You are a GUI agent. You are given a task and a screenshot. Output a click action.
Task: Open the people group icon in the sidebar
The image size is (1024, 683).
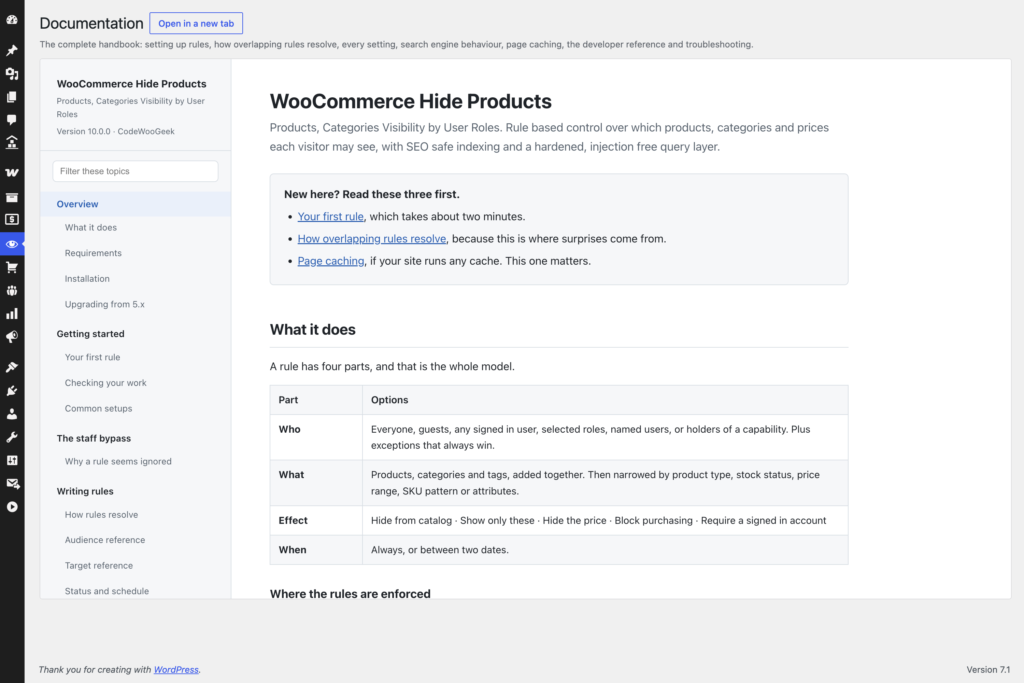[x=12, y=291]
